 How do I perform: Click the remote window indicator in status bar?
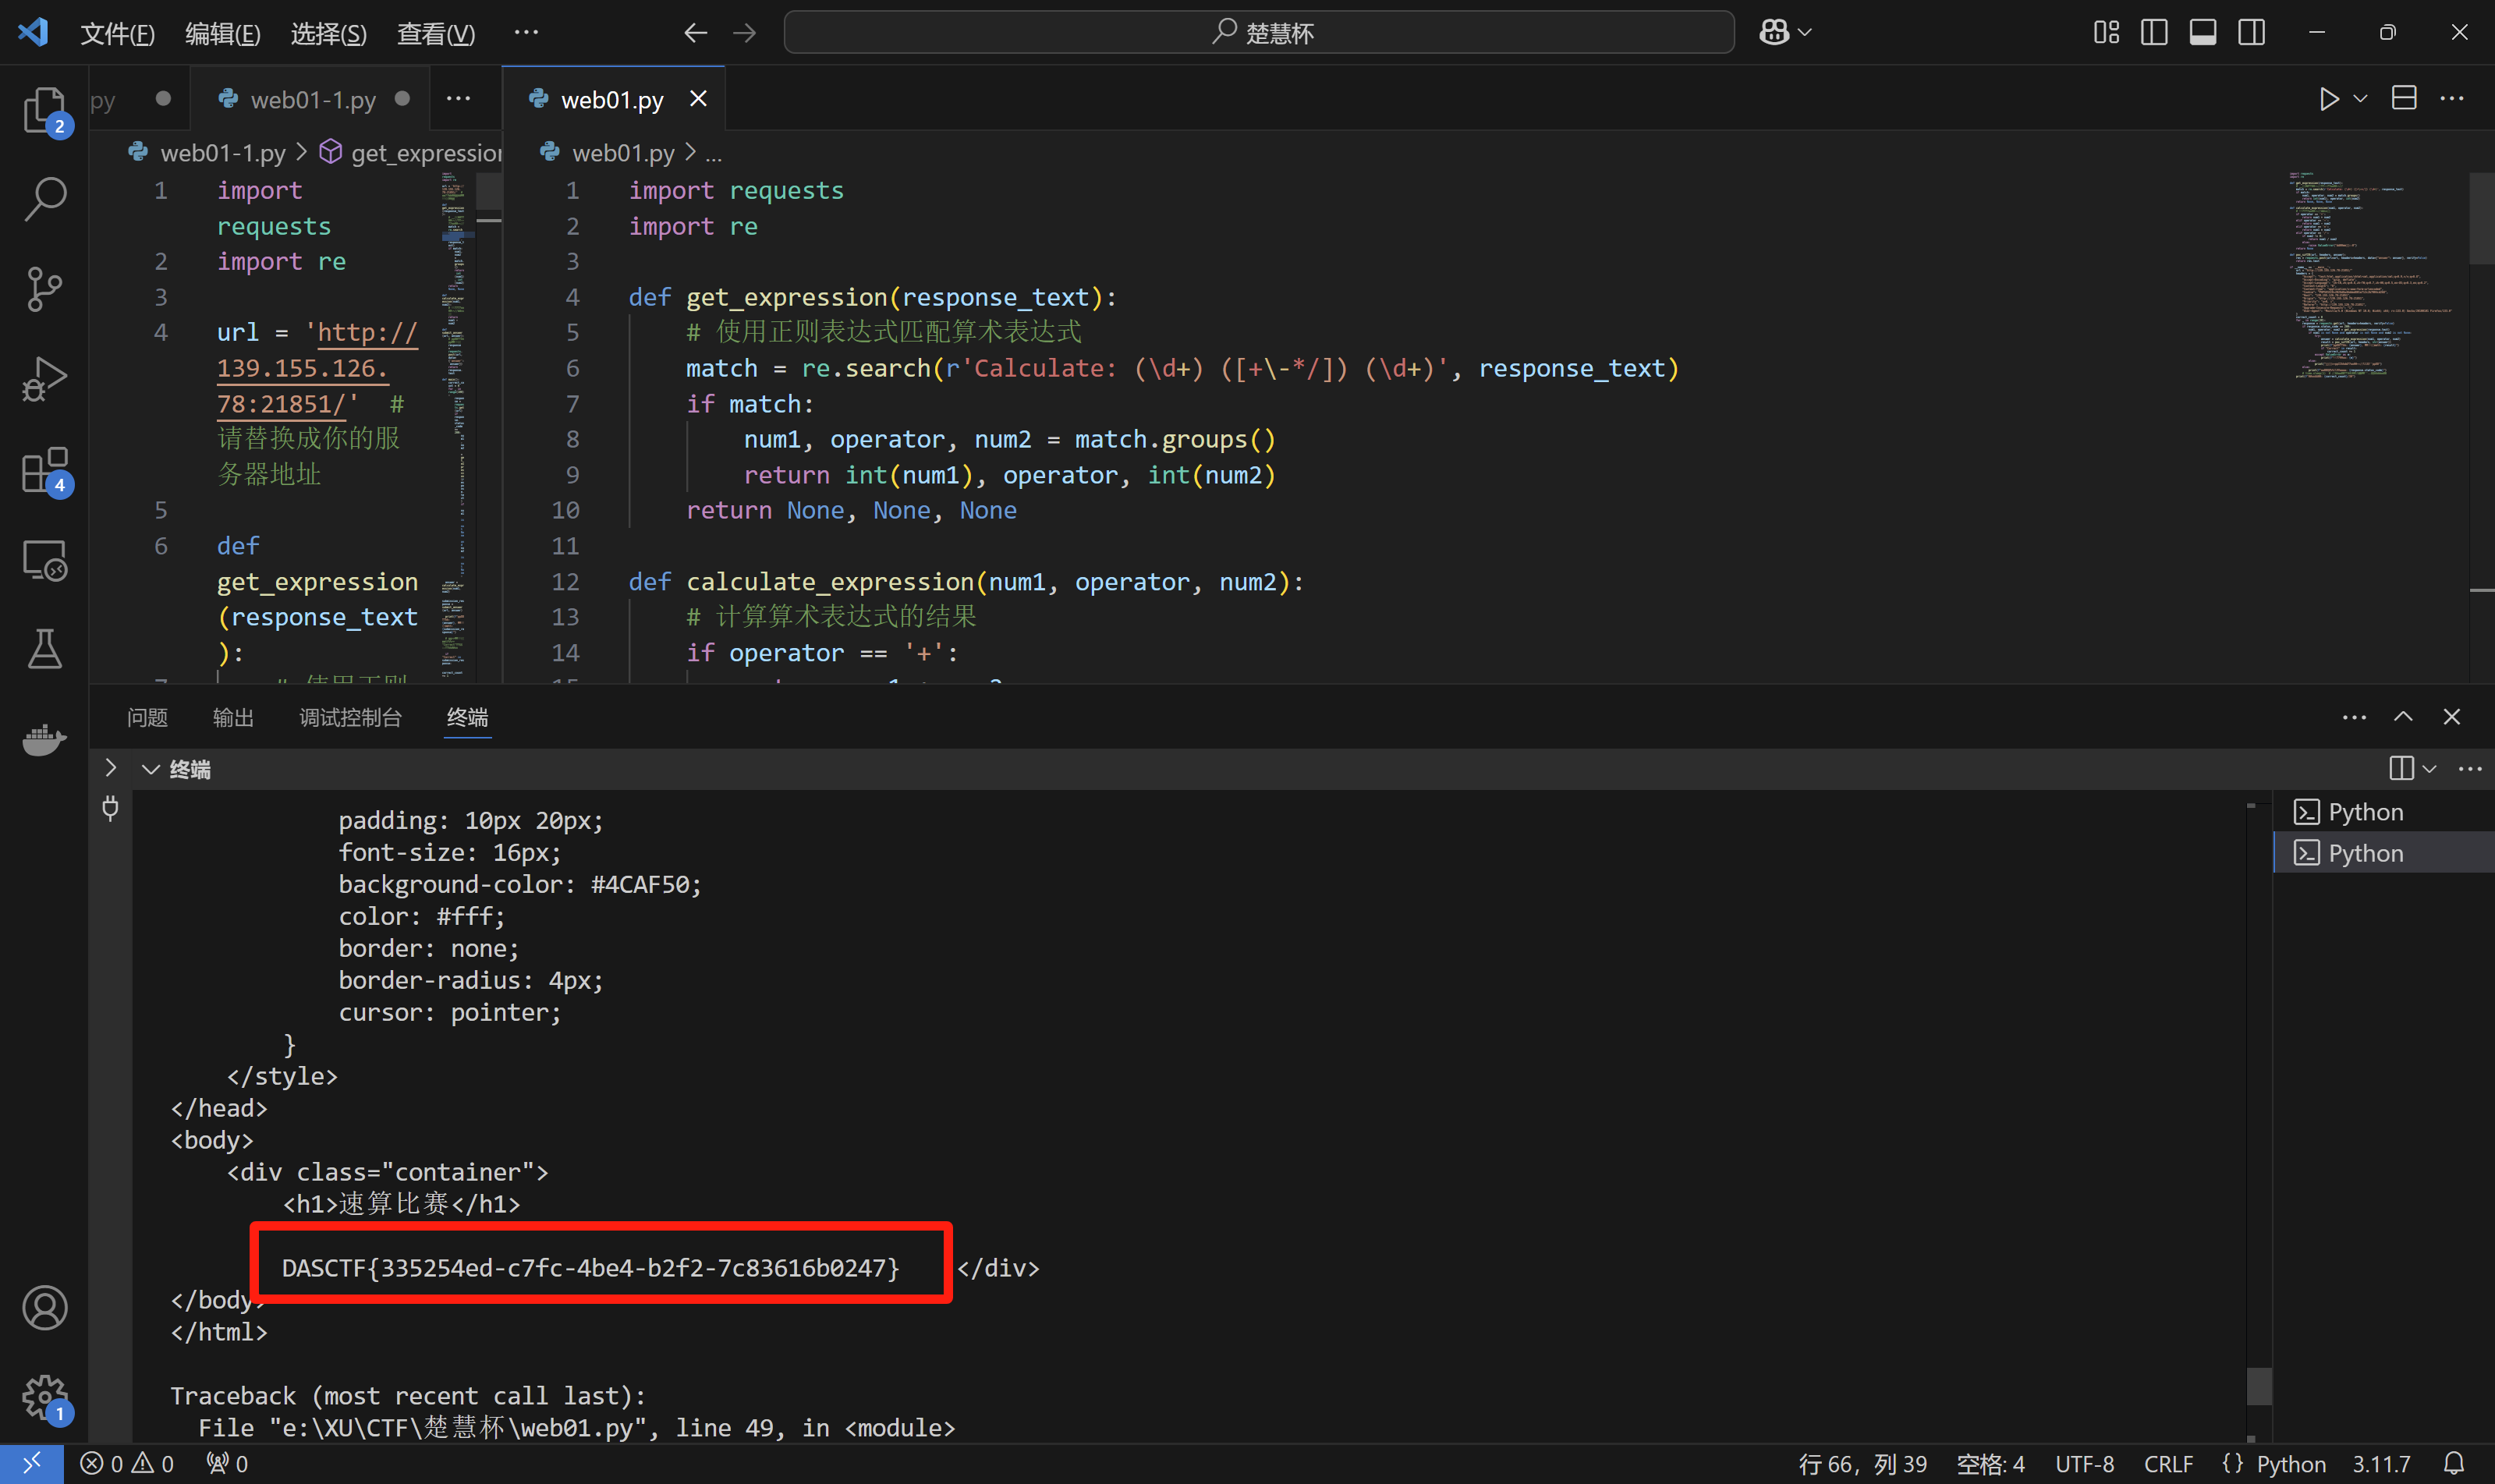(x=32, y=1463)
